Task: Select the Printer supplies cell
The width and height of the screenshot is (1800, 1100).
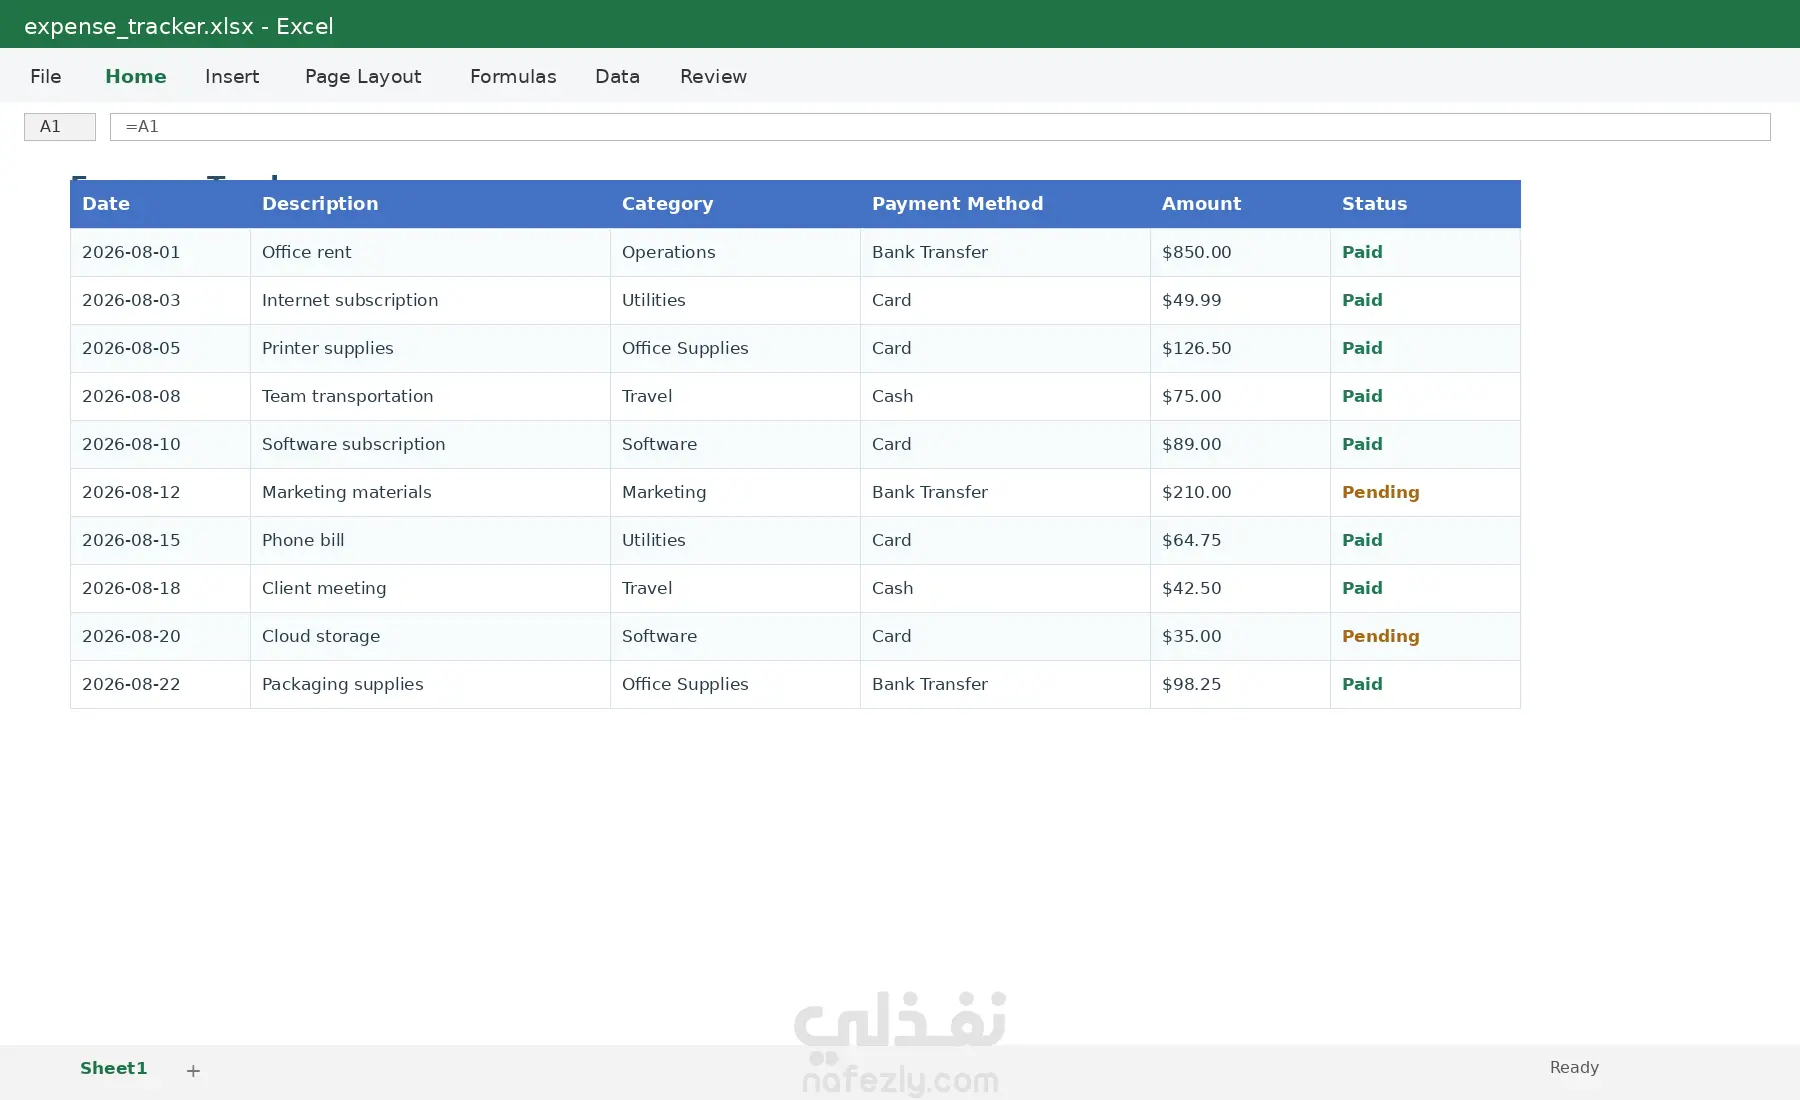Action: tap(430, 348)
